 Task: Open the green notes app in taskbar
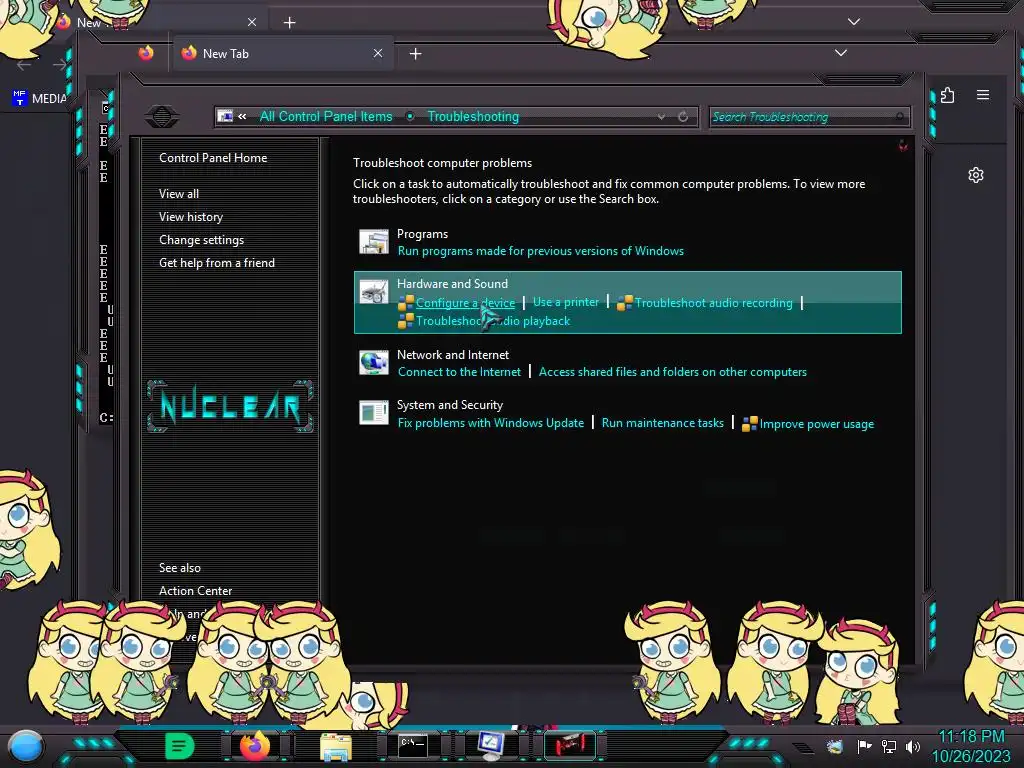coord(180,746)
